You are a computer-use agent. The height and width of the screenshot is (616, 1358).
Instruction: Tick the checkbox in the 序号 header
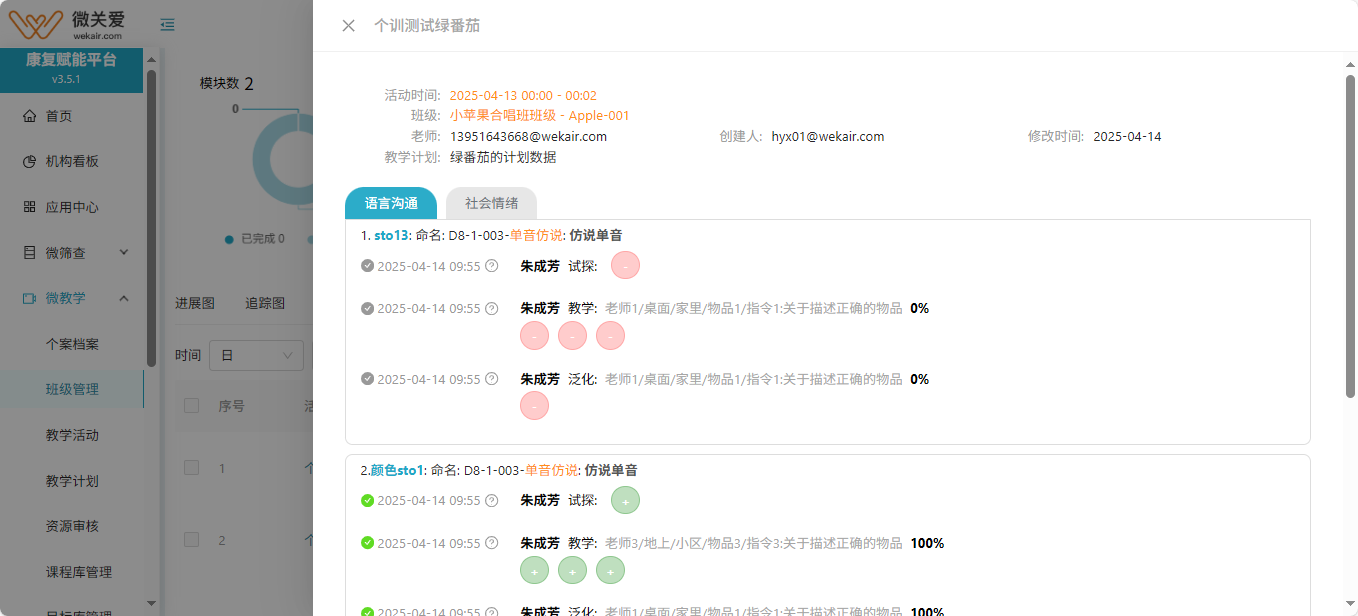[192, 406]
